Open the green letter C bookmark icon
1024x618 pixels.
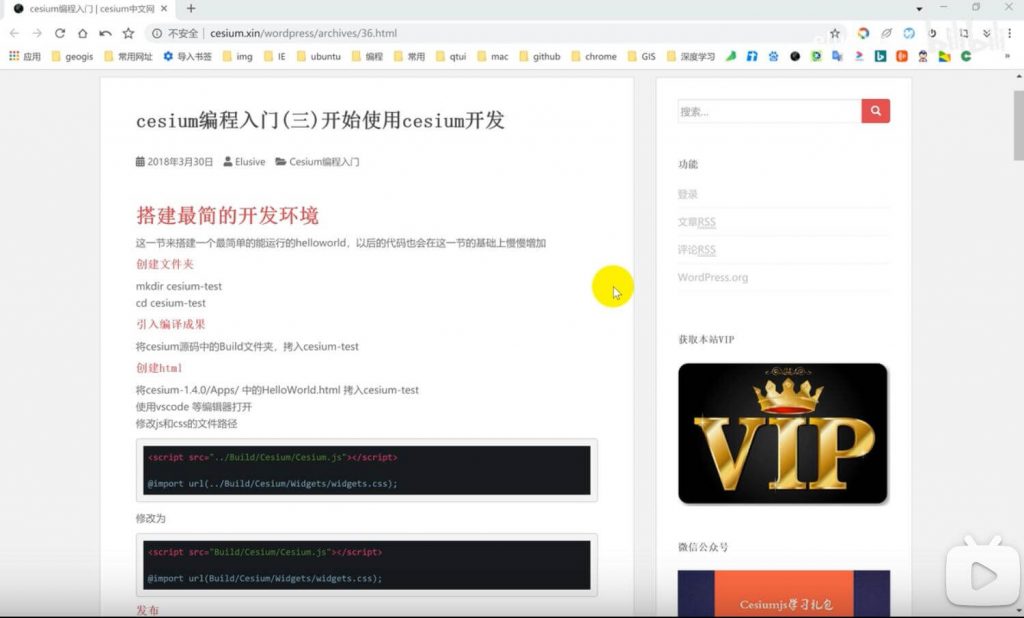point(966,56)
